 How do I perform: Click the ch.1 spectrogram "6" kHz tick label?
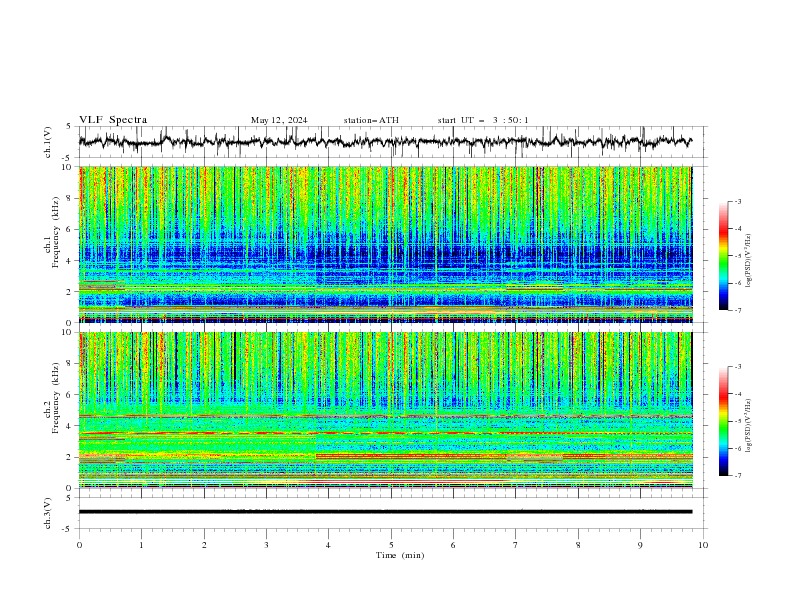coord(69,229)
